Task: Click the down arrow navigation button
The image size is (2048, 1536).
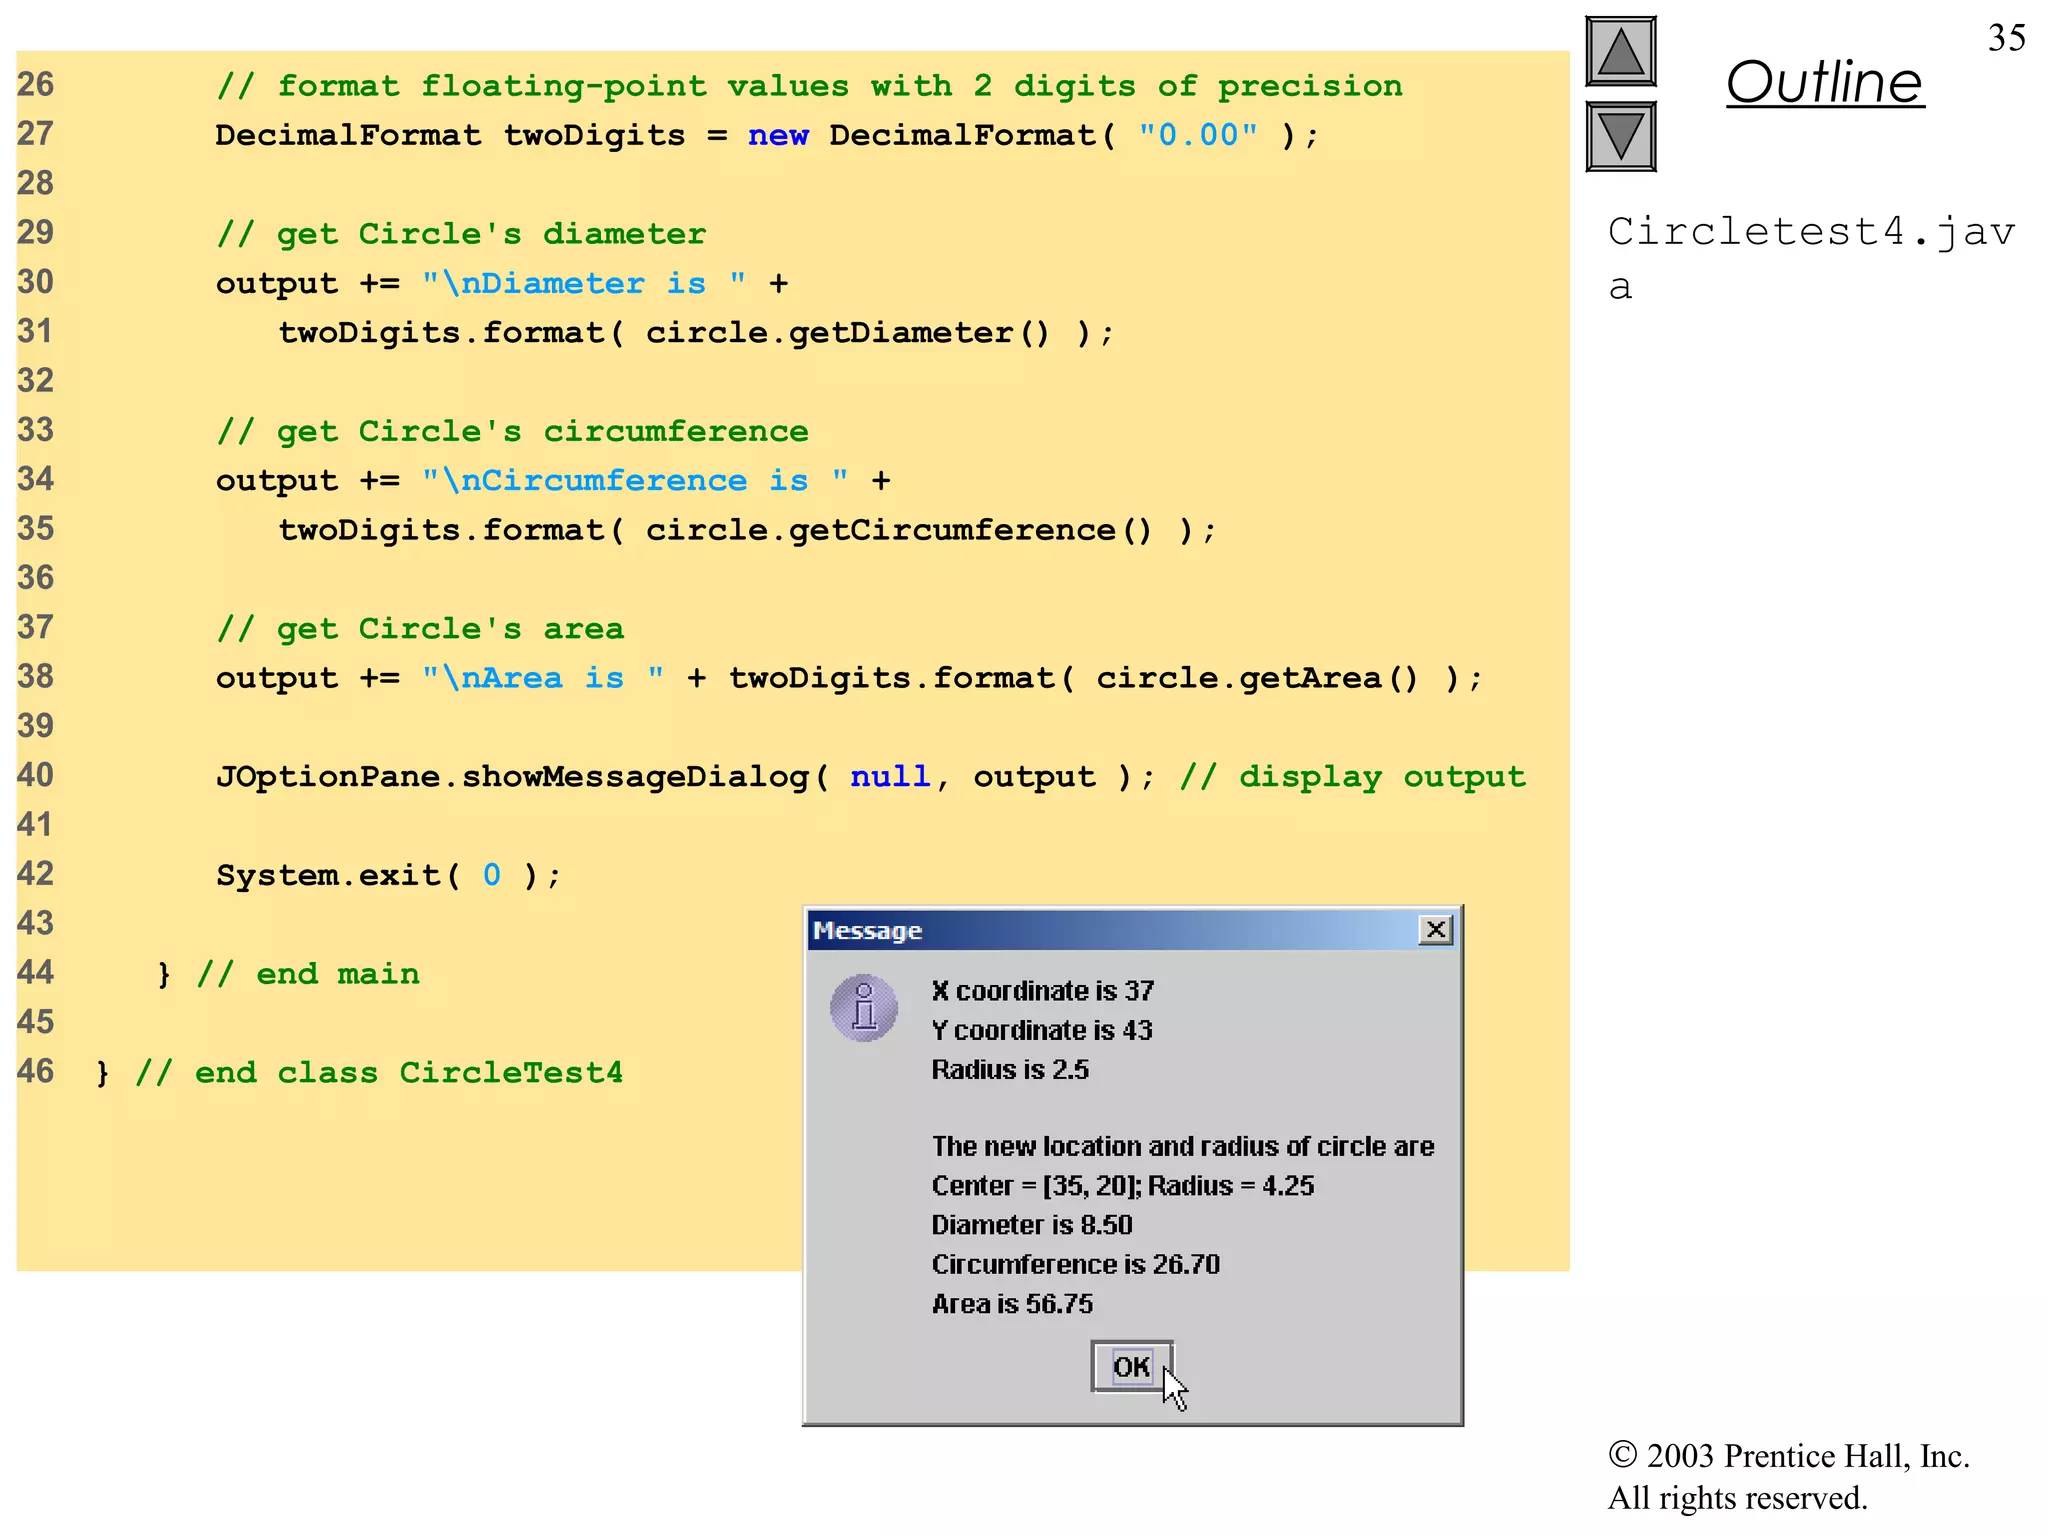Action: coord(1620,136)
